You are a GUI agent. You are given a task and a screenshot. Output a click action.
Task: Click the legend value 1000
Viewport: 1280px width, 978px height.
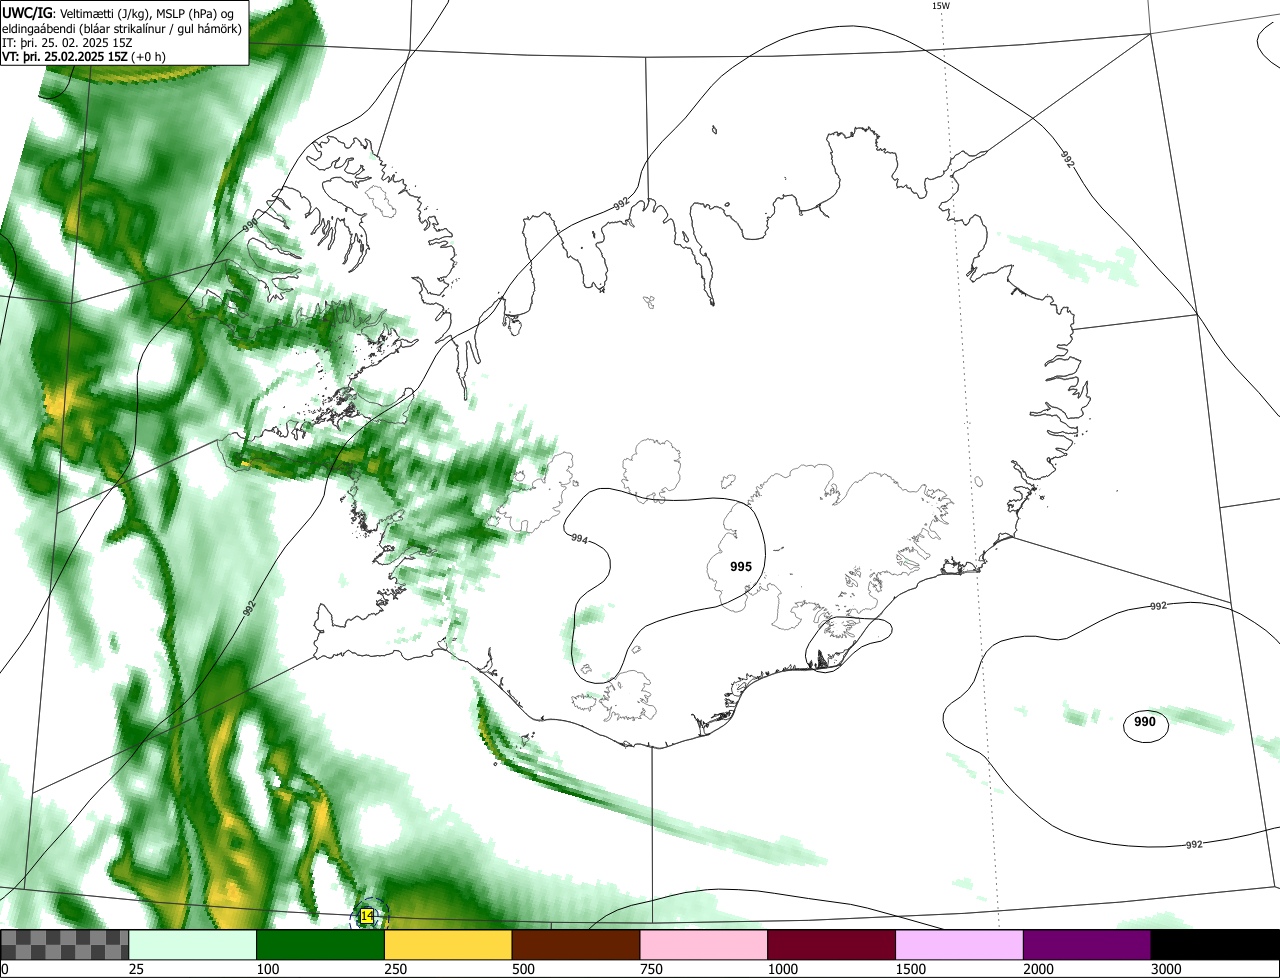(783, 969)
